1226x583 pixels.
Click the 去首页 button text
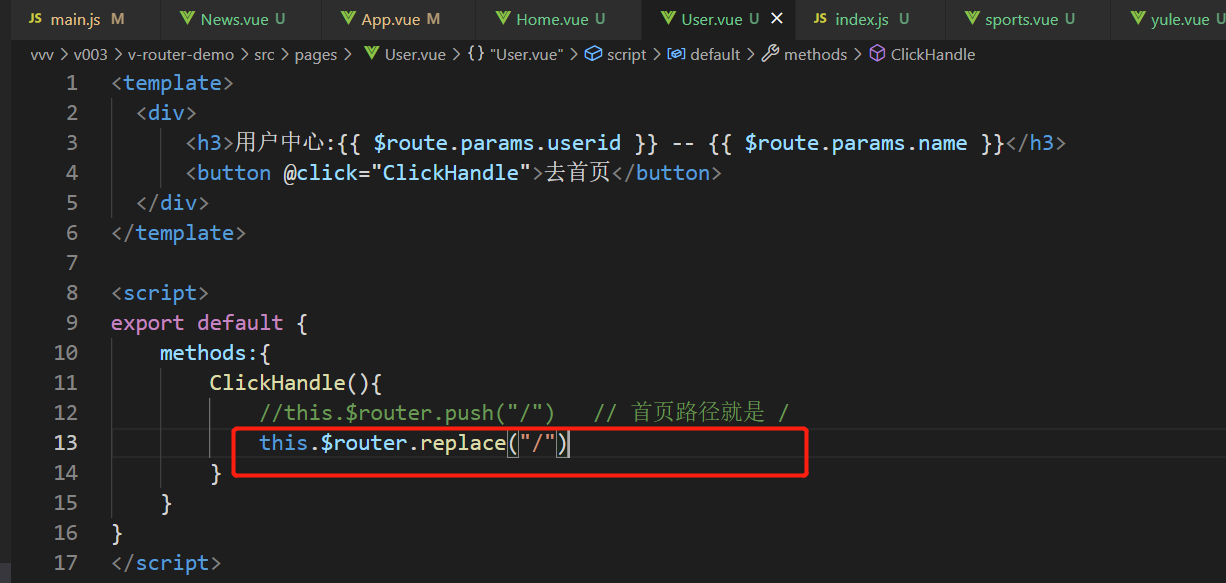(577, 173)
